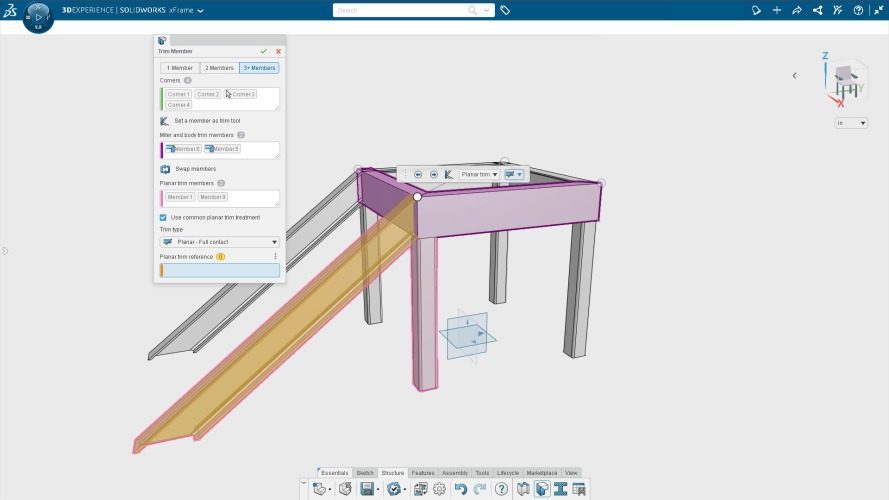Click the second part icon with arrow

(345, 489)
